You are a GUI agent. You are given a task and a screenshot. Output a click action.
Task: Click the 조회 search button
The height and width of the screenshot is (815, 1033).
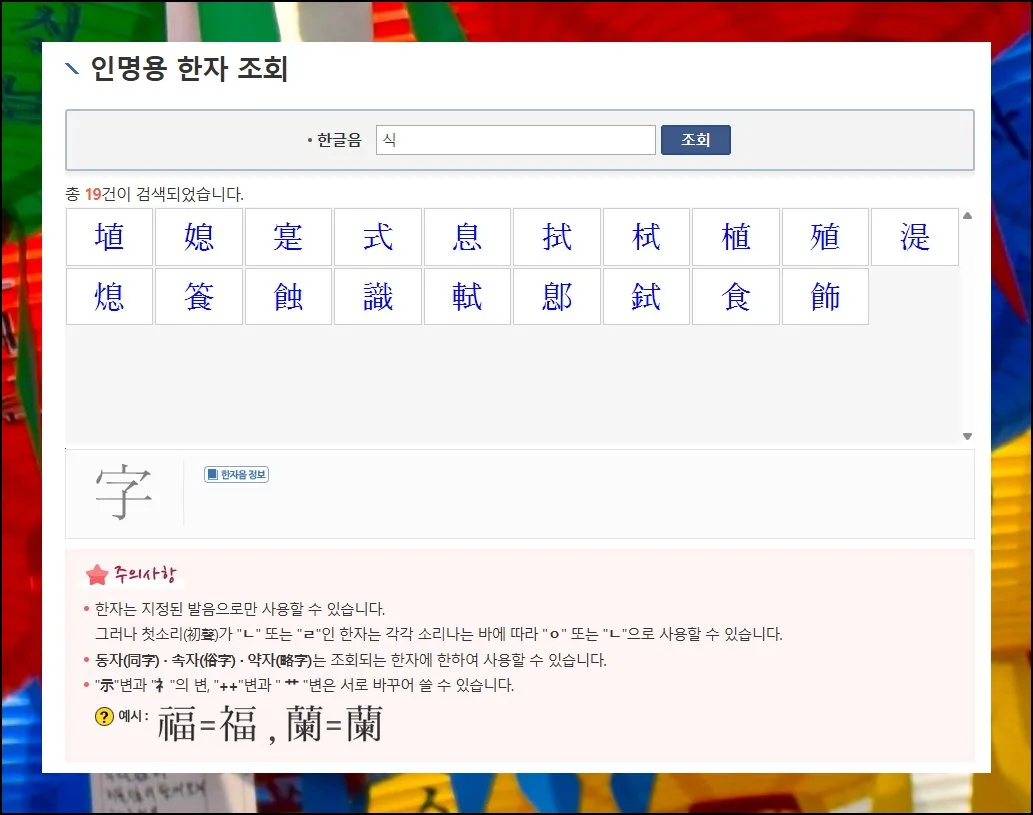point(695,140)
